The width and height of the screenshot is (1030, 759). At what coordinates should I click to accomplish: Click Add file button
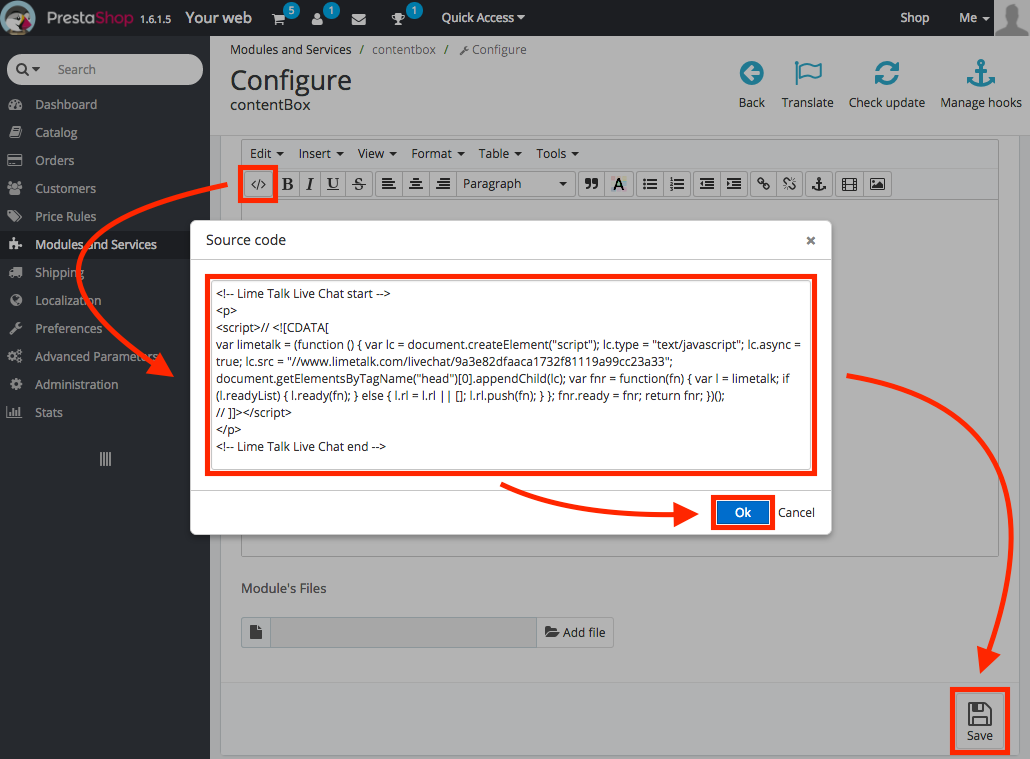click(x=575, y=632)
